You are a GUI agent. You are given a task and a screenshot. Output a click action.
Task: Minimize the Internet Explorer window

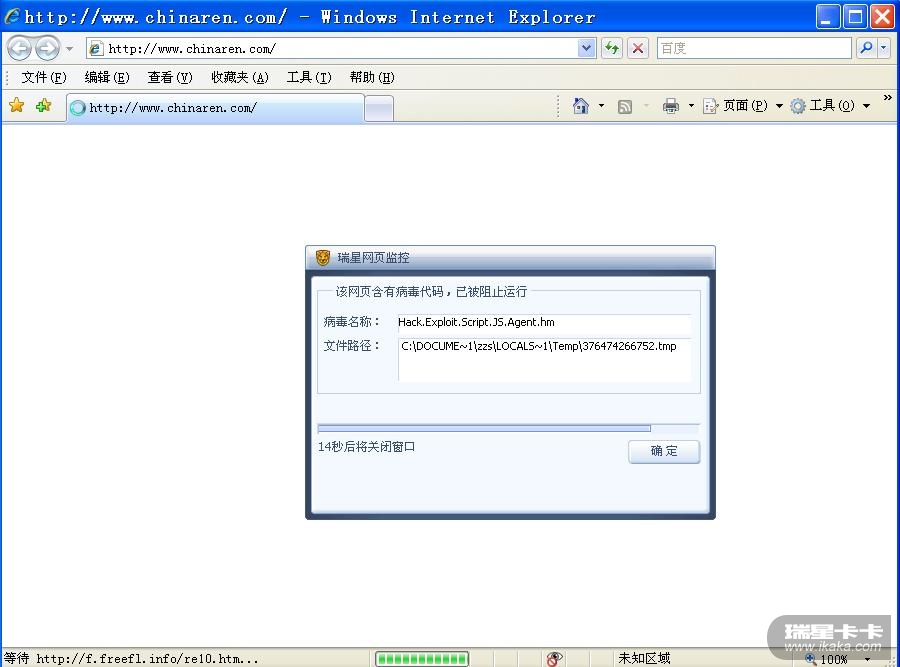point(827,17)
